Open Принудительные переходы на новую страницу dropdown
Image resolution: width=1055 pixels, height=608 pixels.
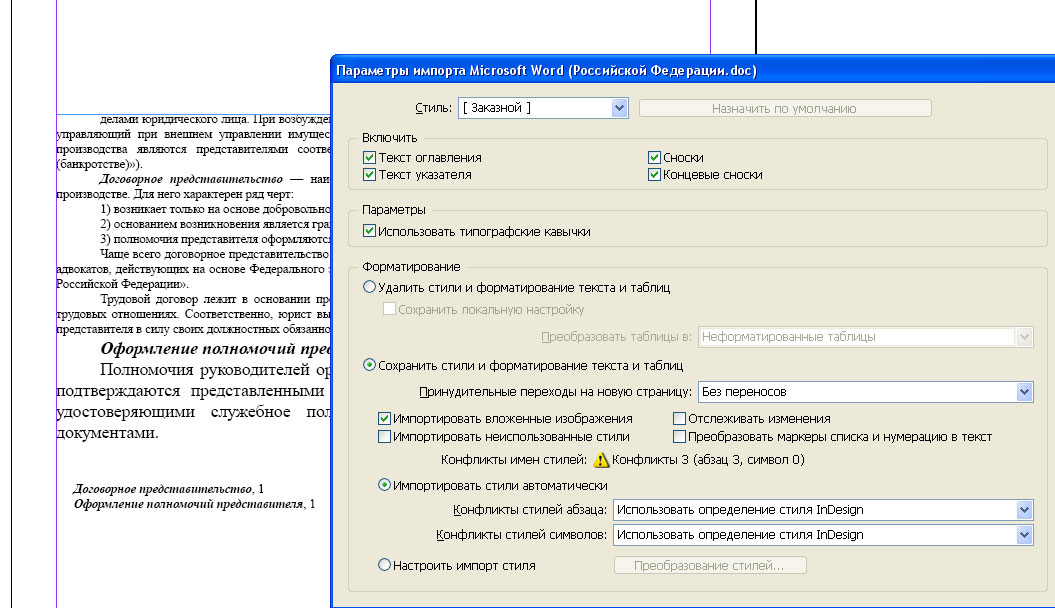(x=865, y=391)
